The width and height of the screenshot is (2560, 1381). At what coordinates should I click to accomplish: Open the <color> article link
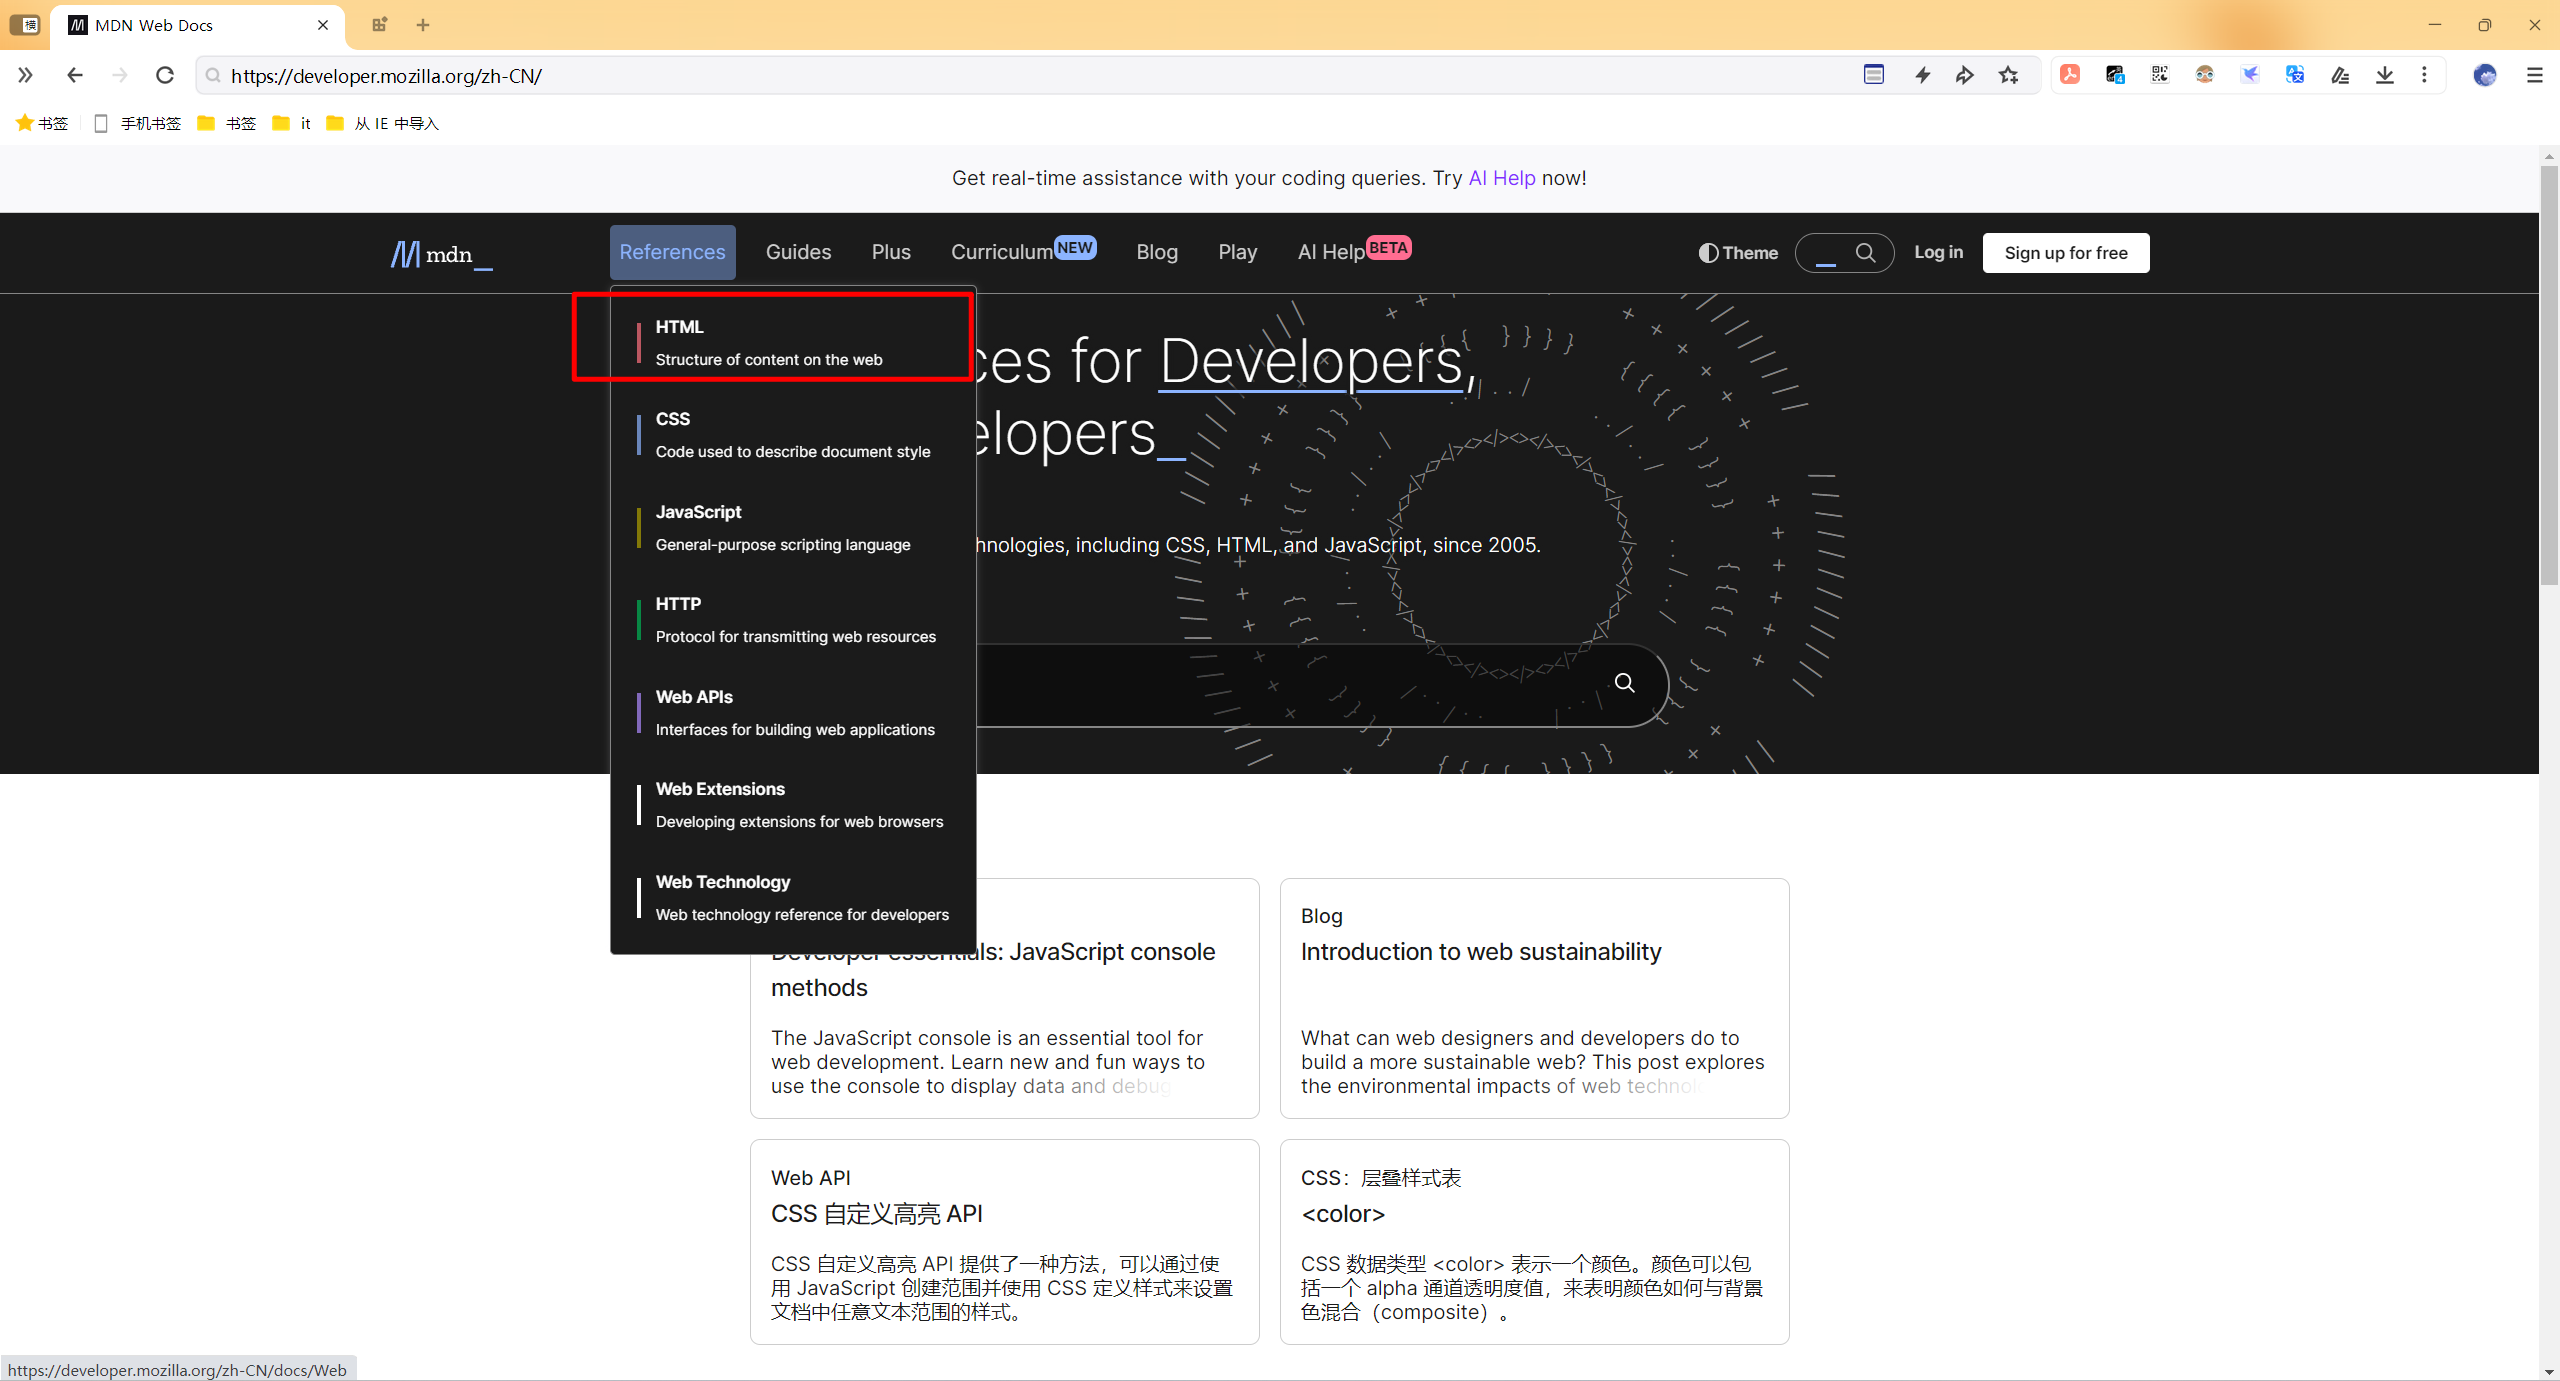click(x=1343, y=1213)
